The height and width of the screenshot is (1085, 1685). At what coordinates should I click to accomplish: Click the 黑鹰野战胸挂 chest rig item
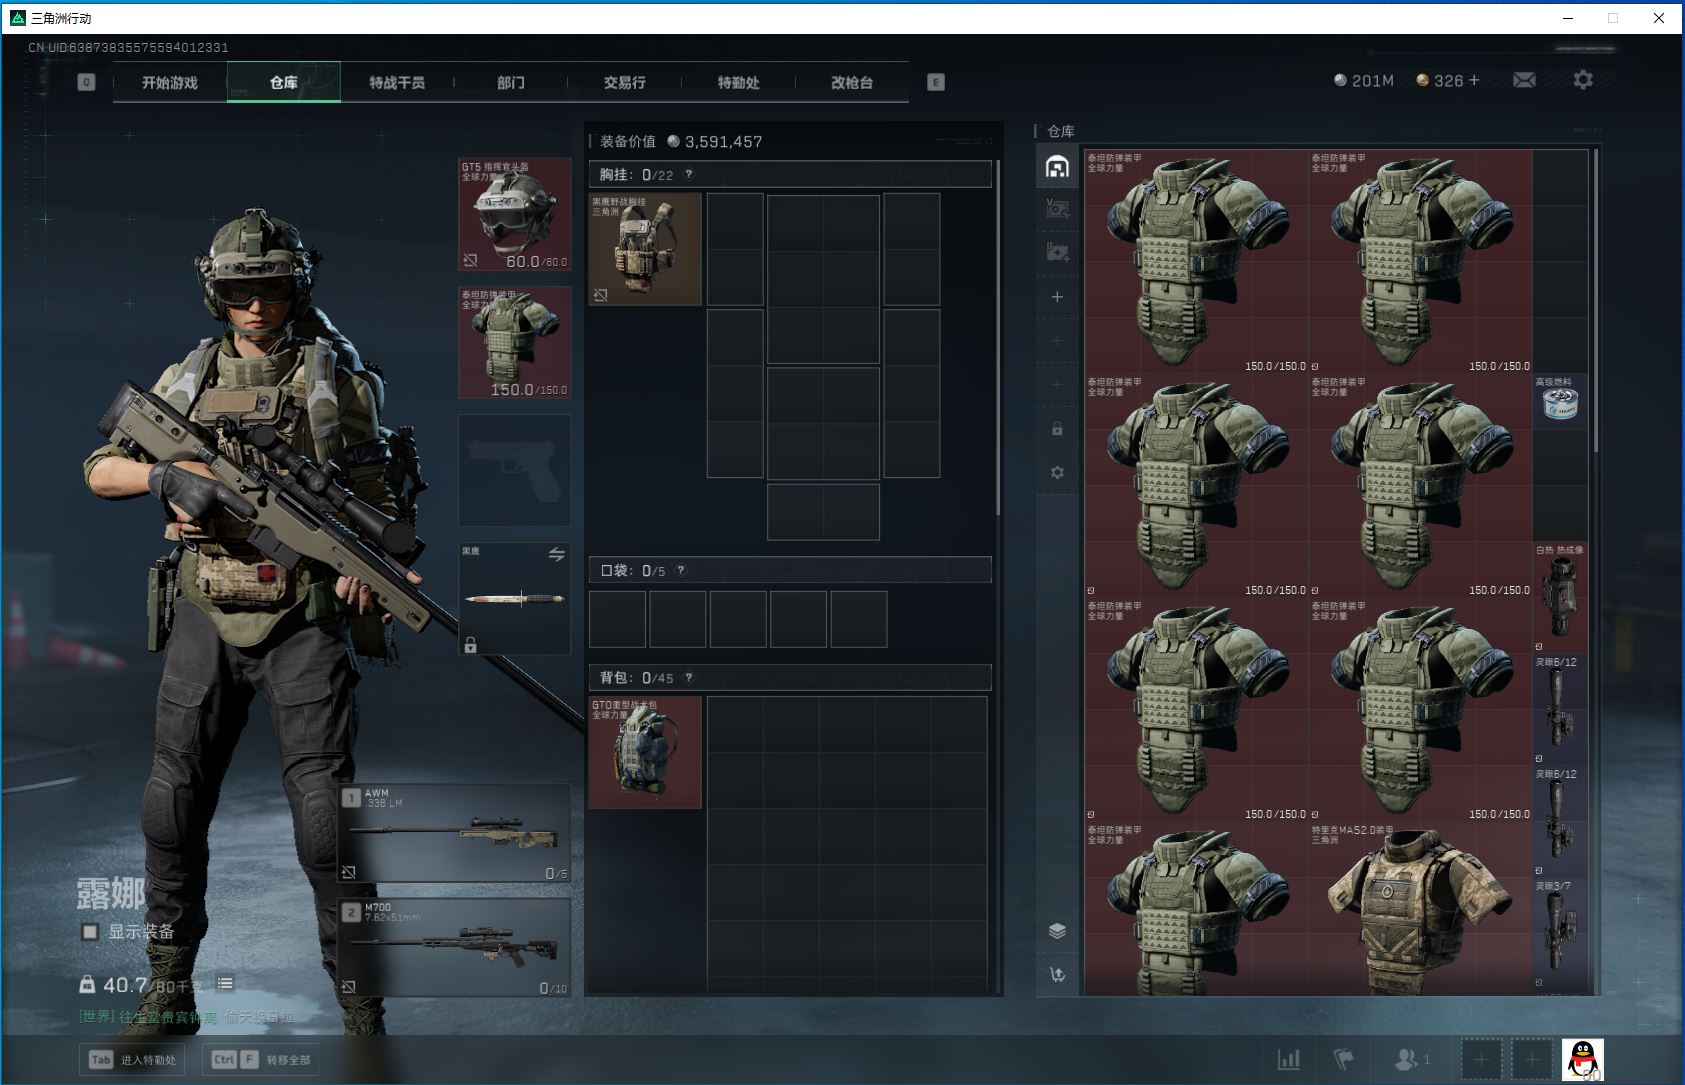coord(645,249)
